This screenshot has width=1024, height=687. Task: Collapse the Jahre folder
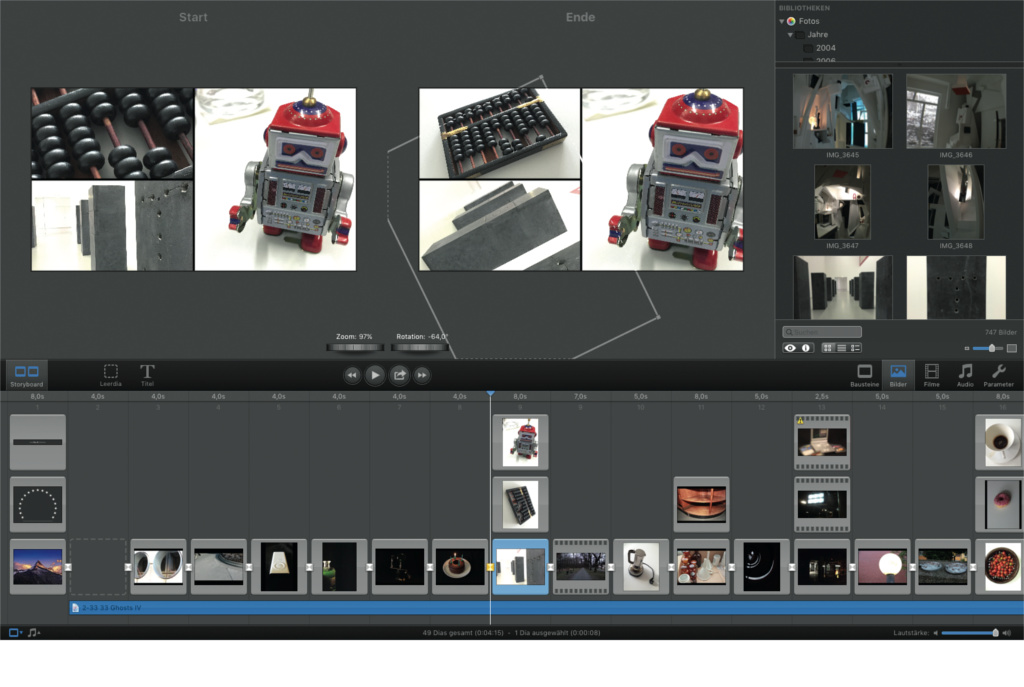click(x=790, y=34)
